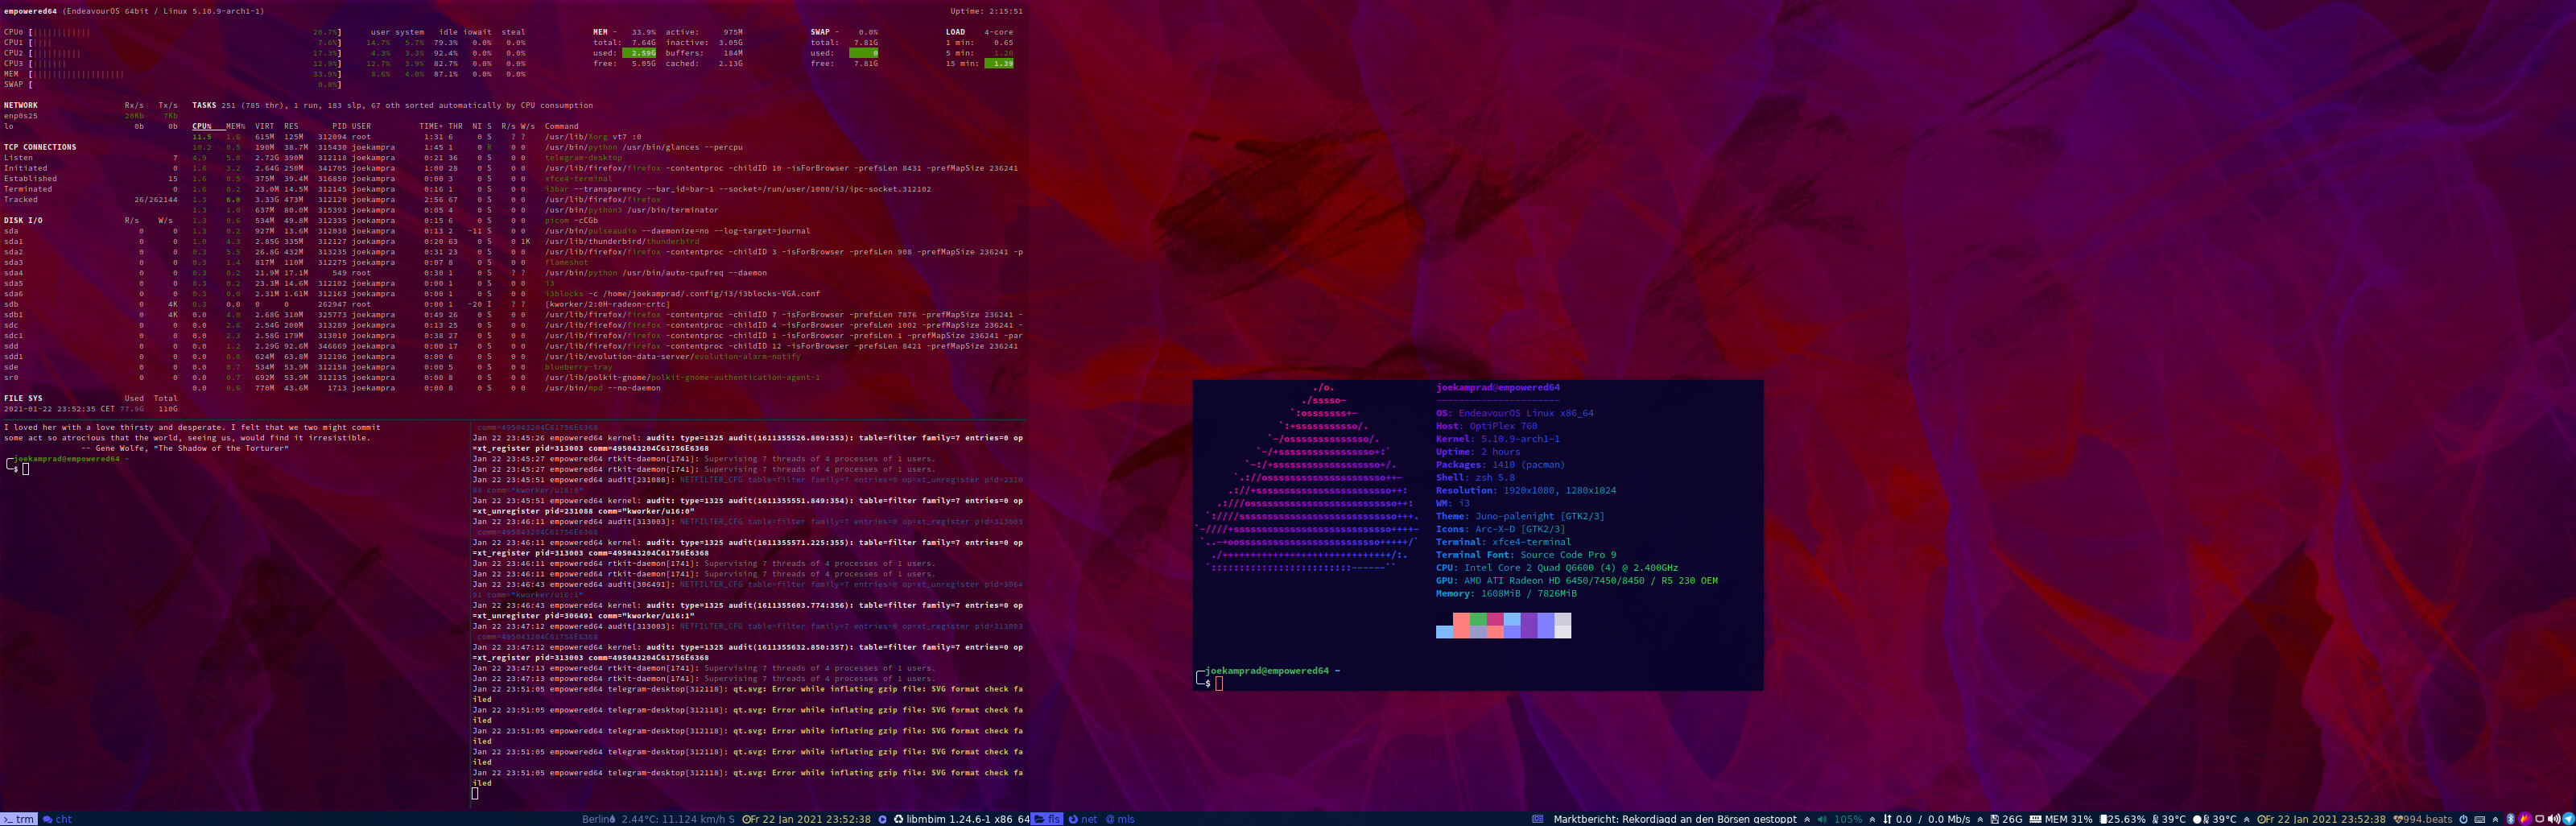Click the display screen tray icon
This screenshot has width=2576, height=826.
[2540, 819]
